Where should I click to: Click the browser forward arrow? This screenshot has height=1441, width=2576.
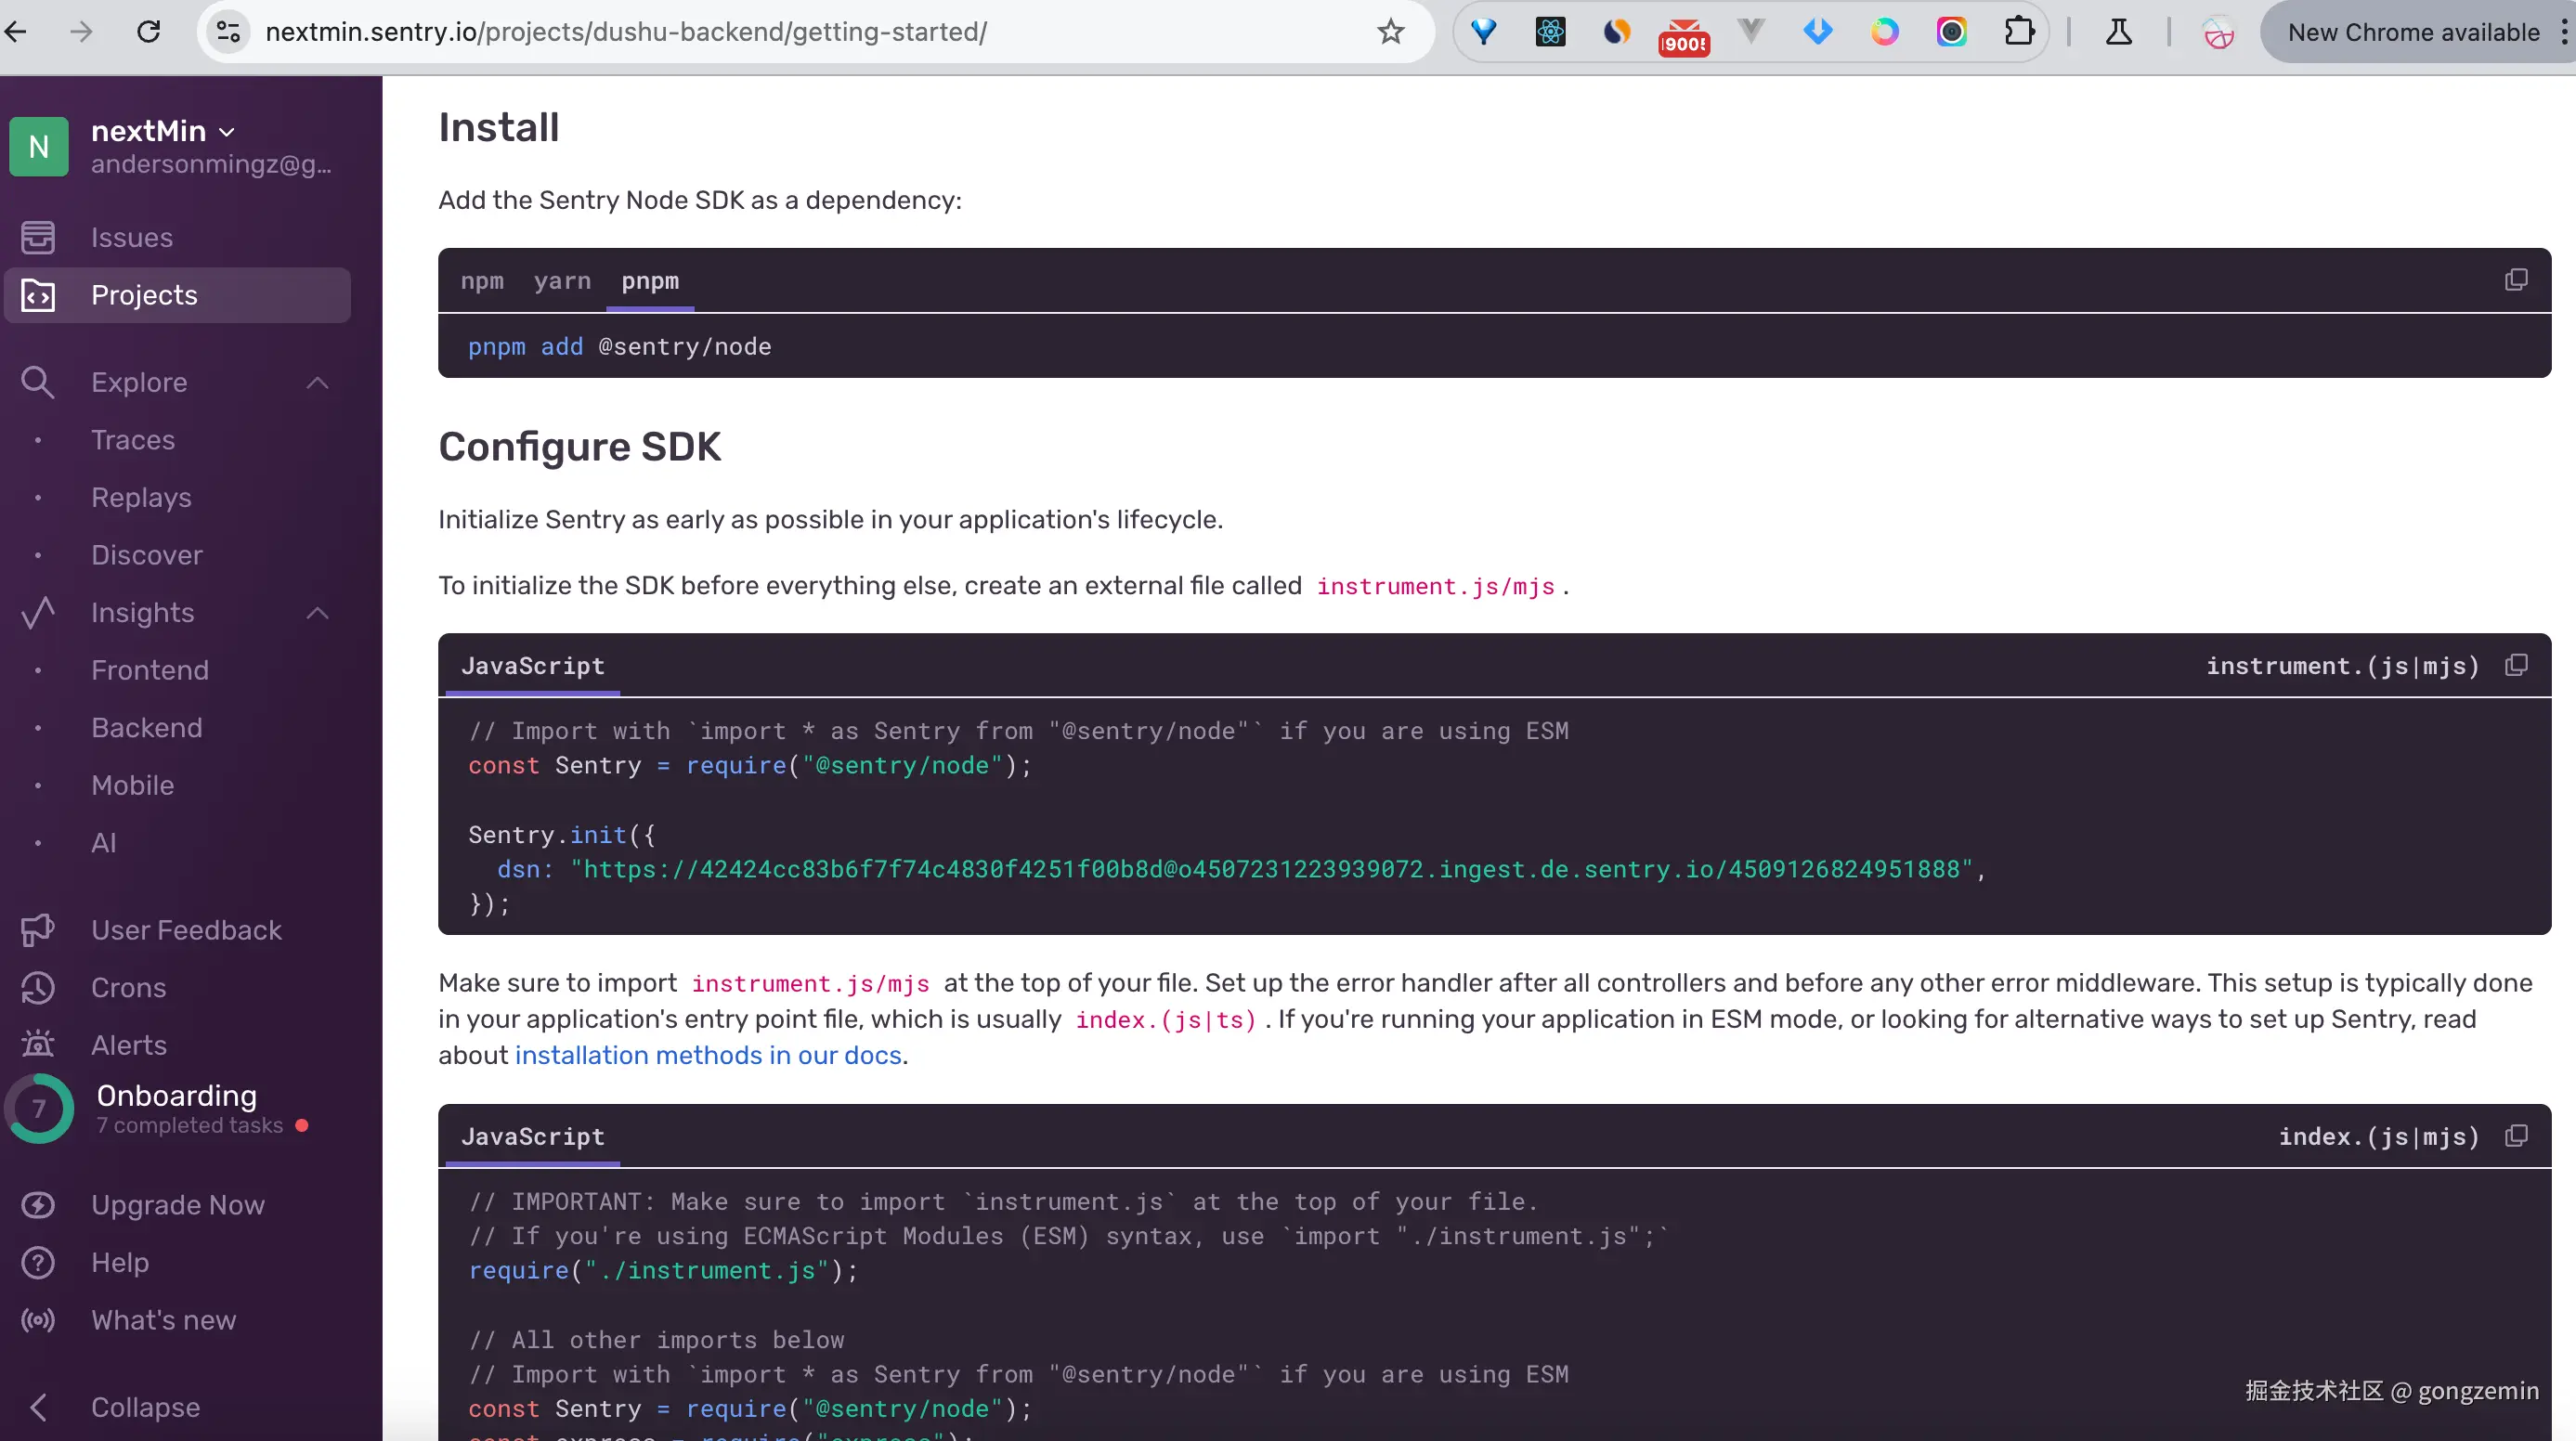[82, 32]
